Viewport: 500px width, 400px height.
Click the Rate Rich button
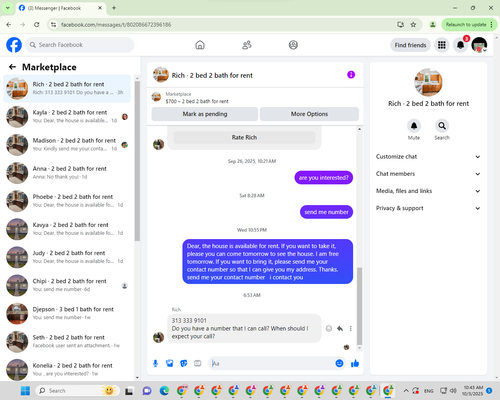coord(244,137)
